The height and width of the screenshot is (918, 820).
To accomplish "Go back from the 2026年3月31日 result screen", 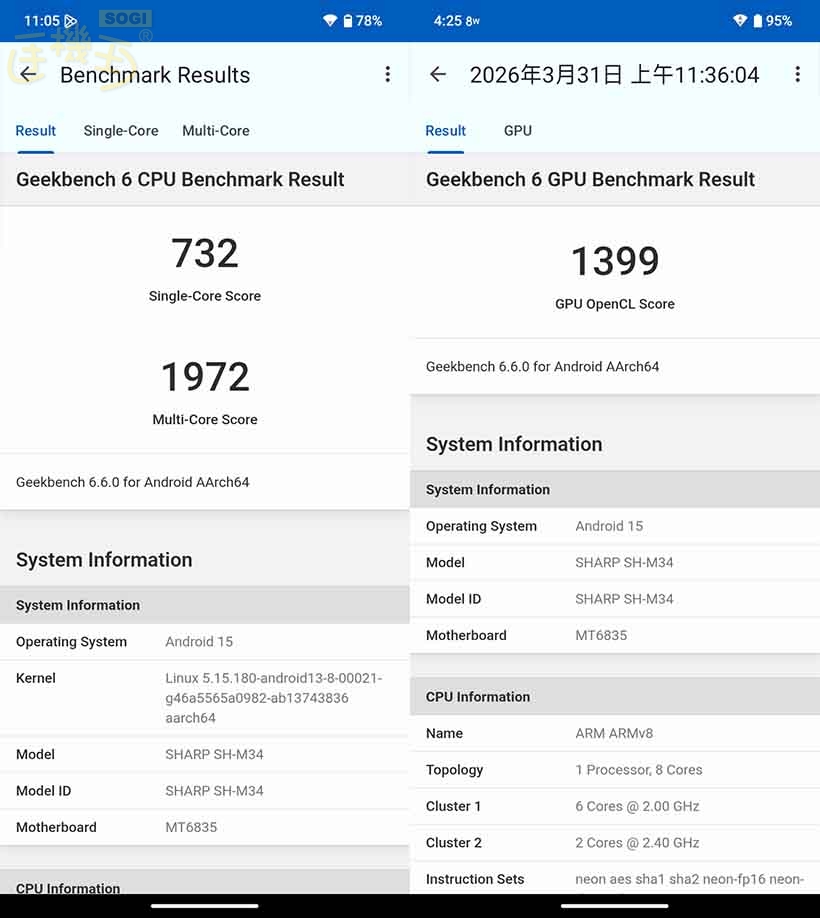I will pyautogui.click(x=438, y=74).
